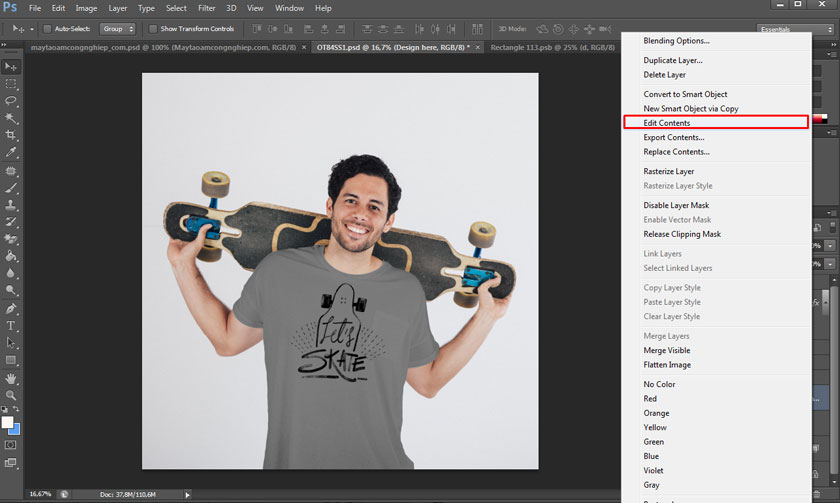Click the Doc size info in status bar
Viewport: 840px width, 503px height.
pyautogui.click(x=128, y=494)
